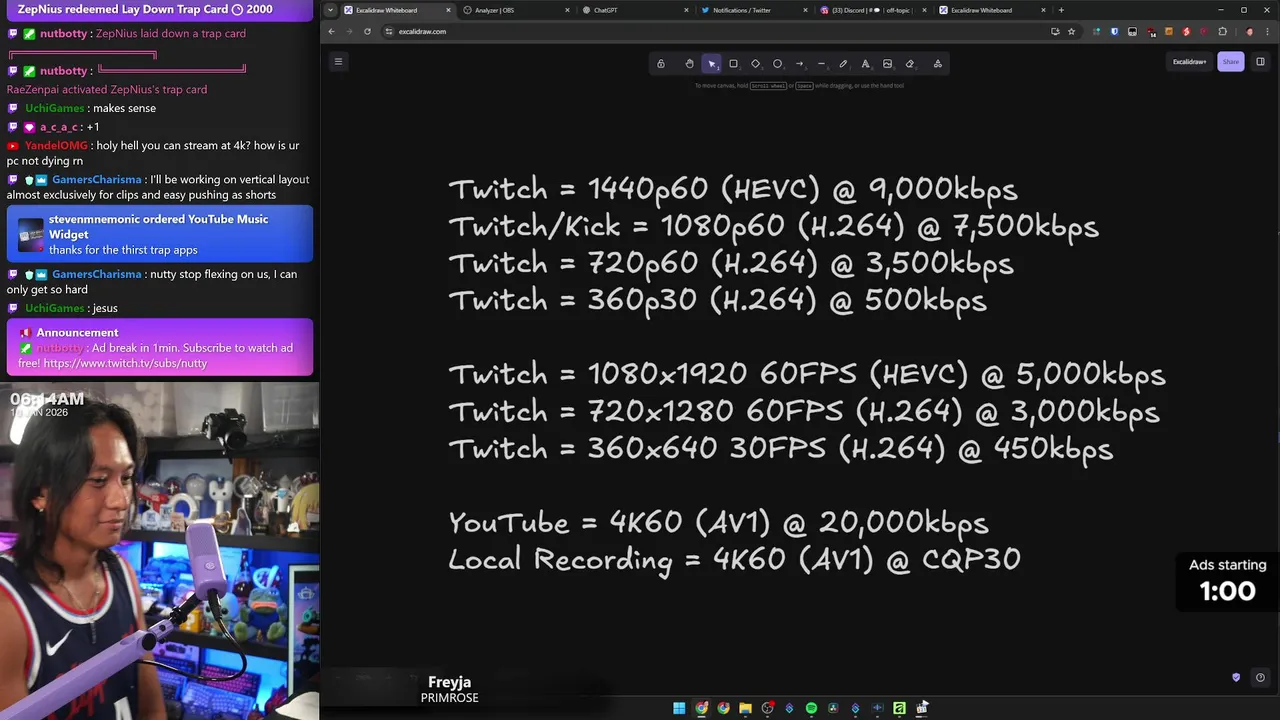
Task: Open the Chrome Extensions puzzle icon
Action: (x=1222, y=31)
